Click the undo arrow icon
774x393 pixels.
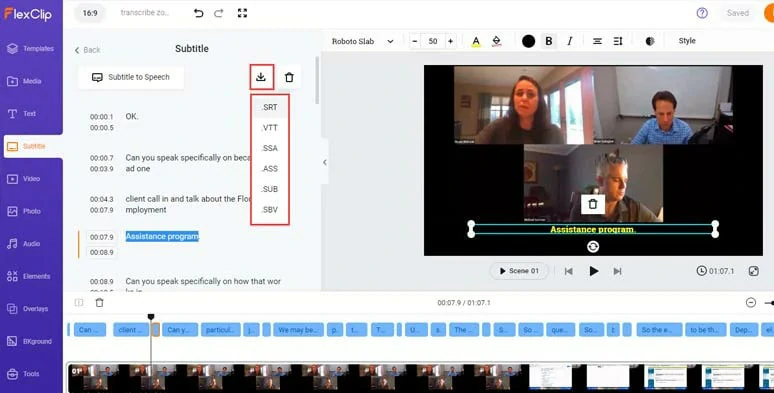click(x=198, y=13)
